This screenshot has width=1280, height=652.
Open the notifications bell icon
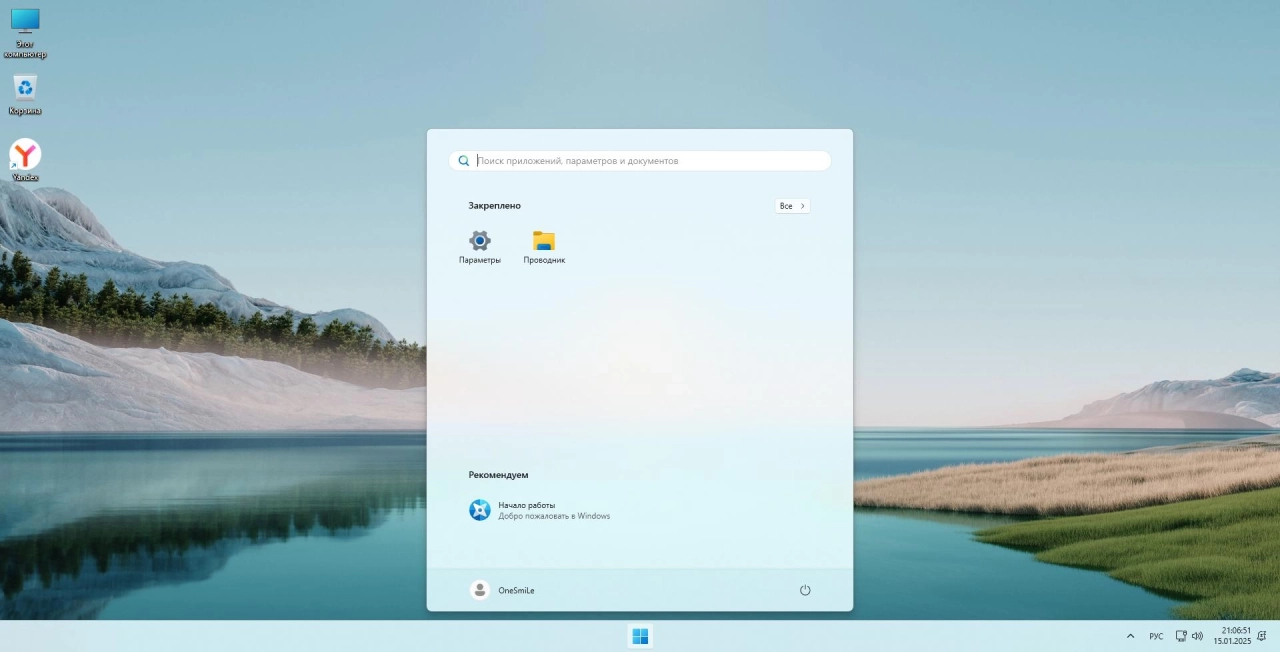(1262, 636)
